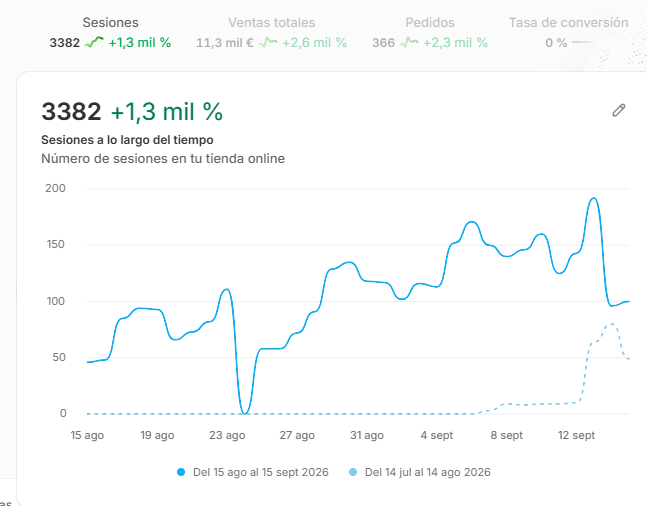Click the 150 y-axis label
Viewport: 647px width, 506px height.
click(55, 244)
